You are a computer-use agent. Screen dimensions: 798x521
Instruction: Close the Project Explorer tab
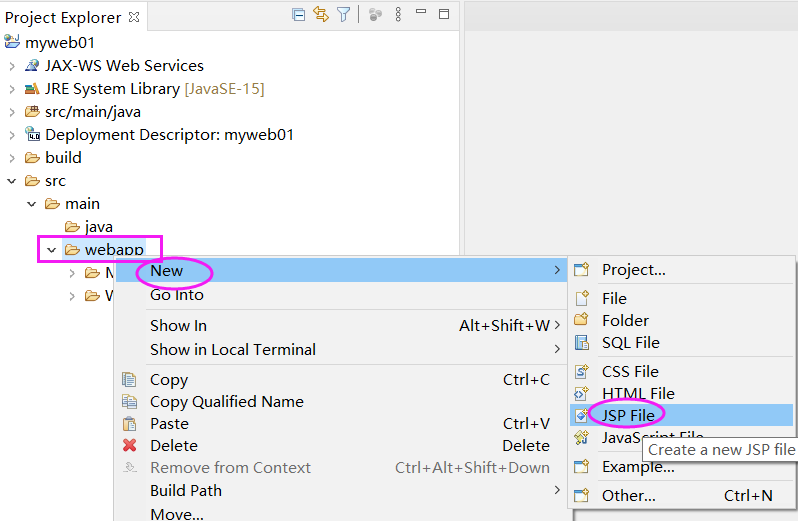pos(134,17)
